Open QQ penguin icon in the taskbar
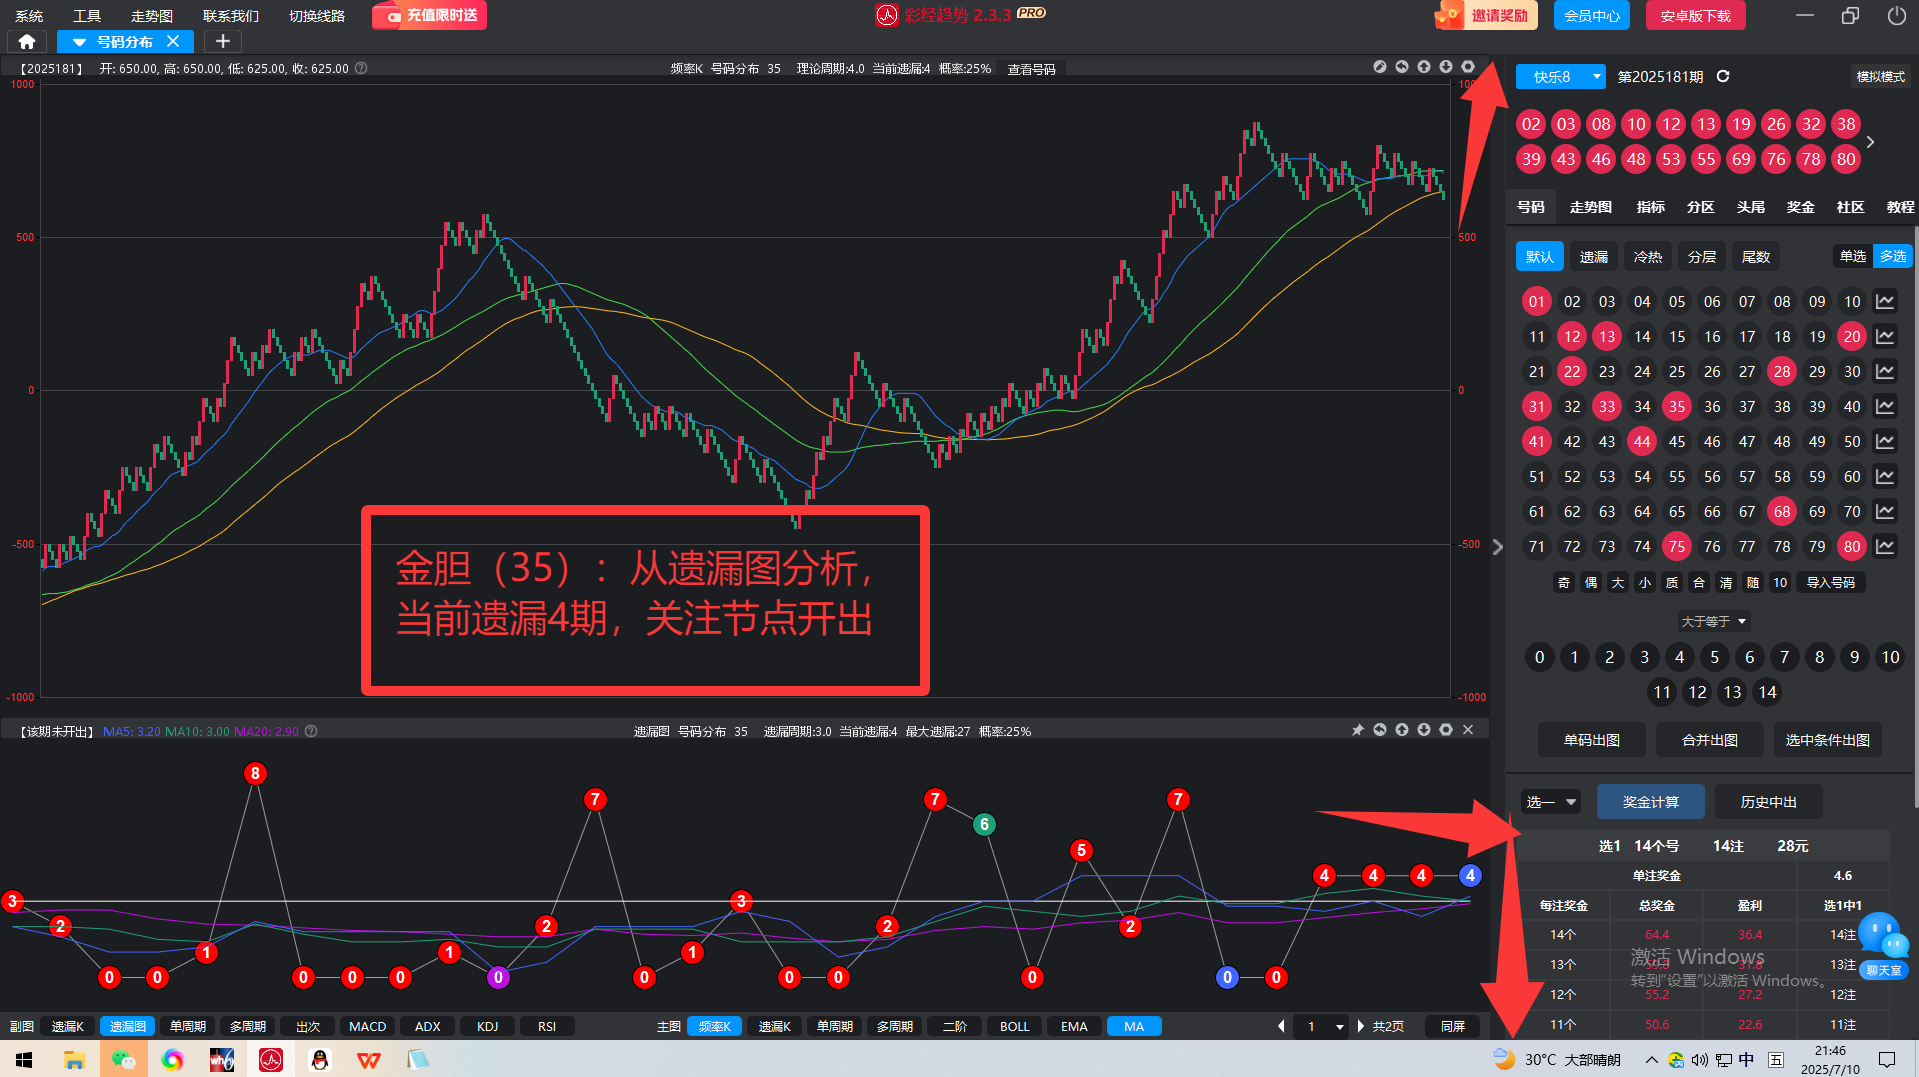1919x1077 pixels. [x=320, y=1059]
